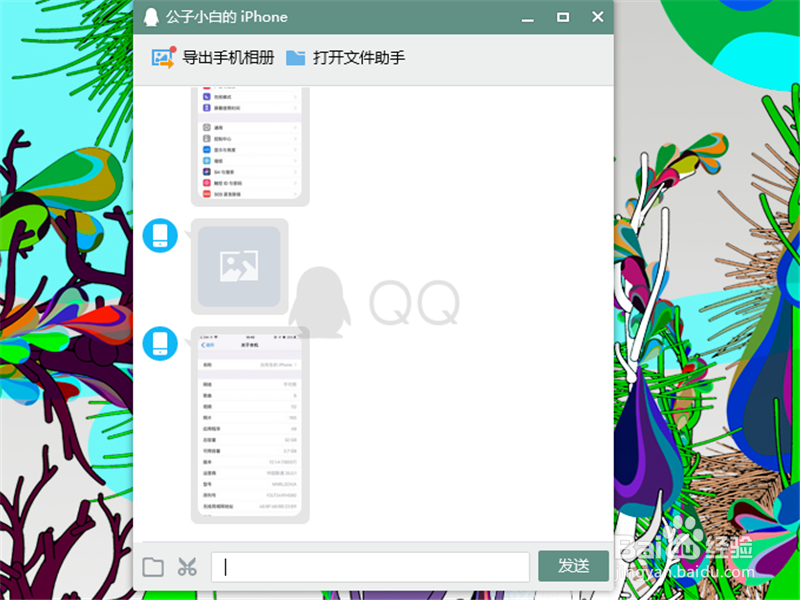
Task: Click phone avatar beside About phone screenshot
Action: pos(160,343)
